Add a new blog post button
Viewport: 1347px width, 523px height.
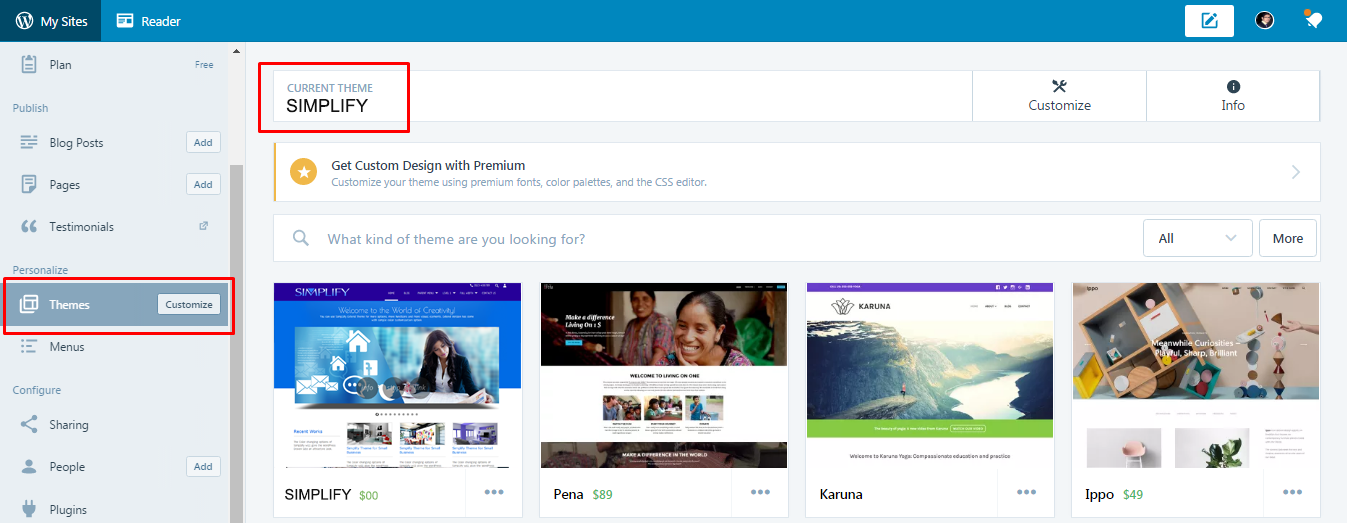203,142
